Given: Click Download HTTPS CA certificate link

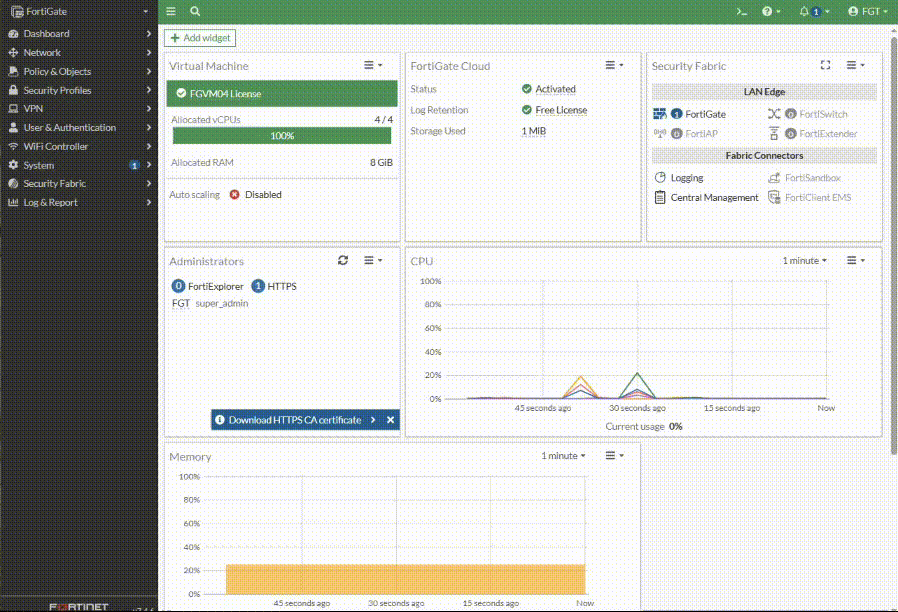Looking at the screenshot, I should 294,420.
